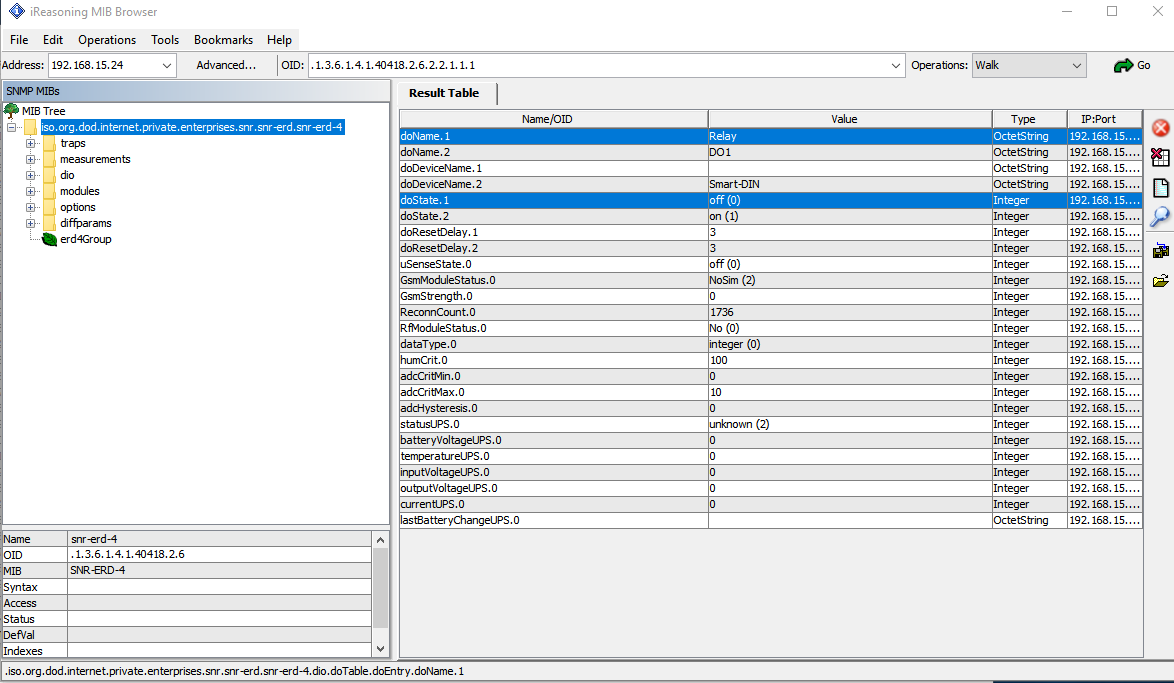This screenshot has height=683, width=1174.
Task: Expand the measurements folder node
Action: 31,159
